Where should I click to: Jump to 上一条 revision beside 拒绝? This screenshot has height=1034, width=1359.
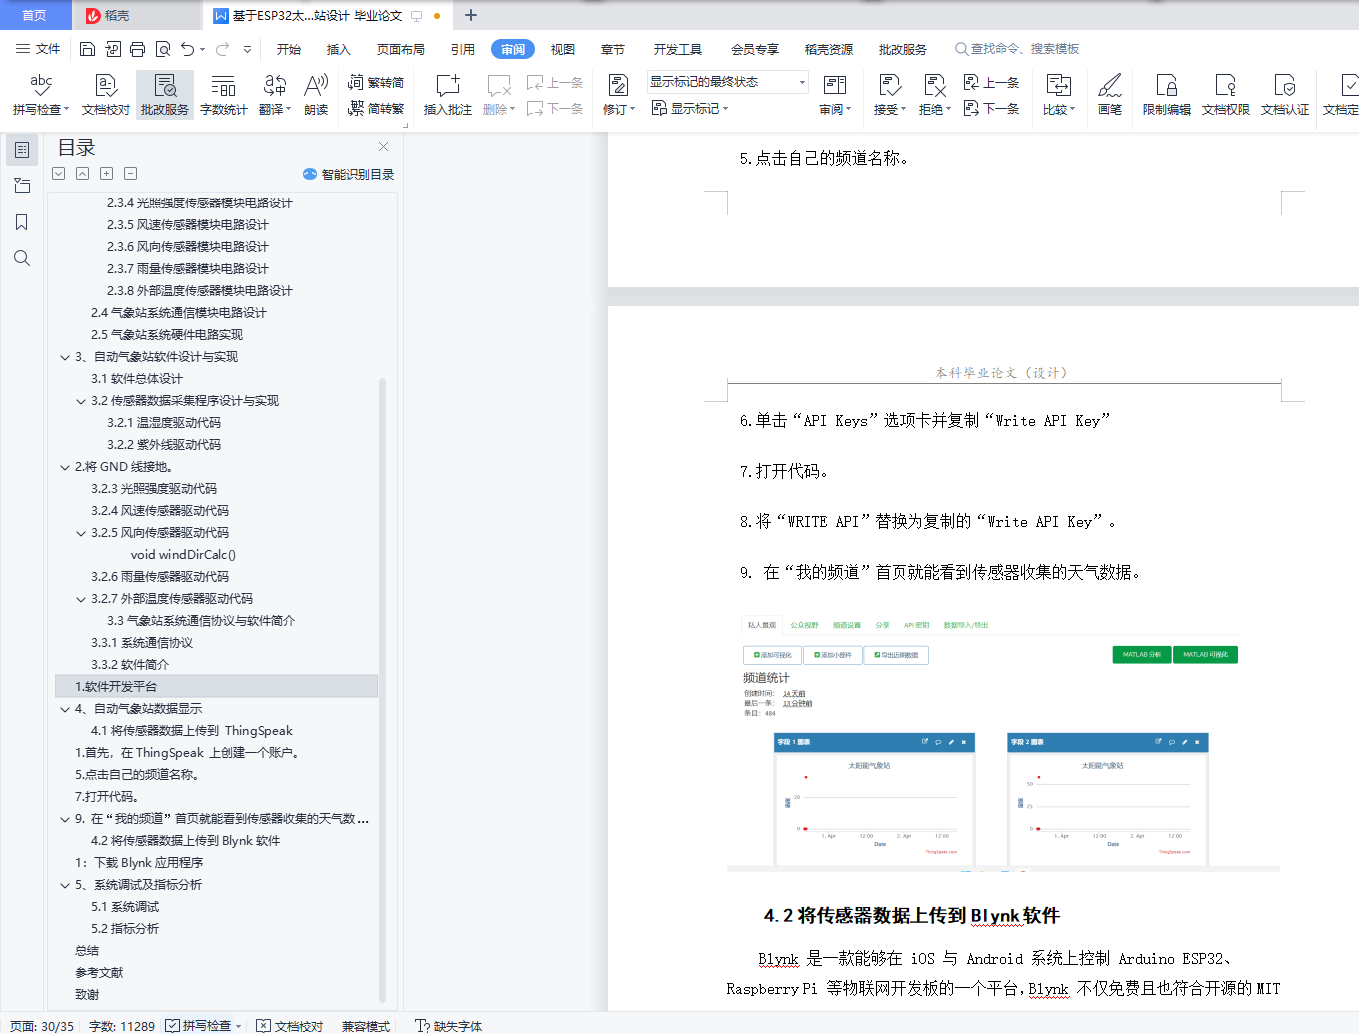(991, 82)
